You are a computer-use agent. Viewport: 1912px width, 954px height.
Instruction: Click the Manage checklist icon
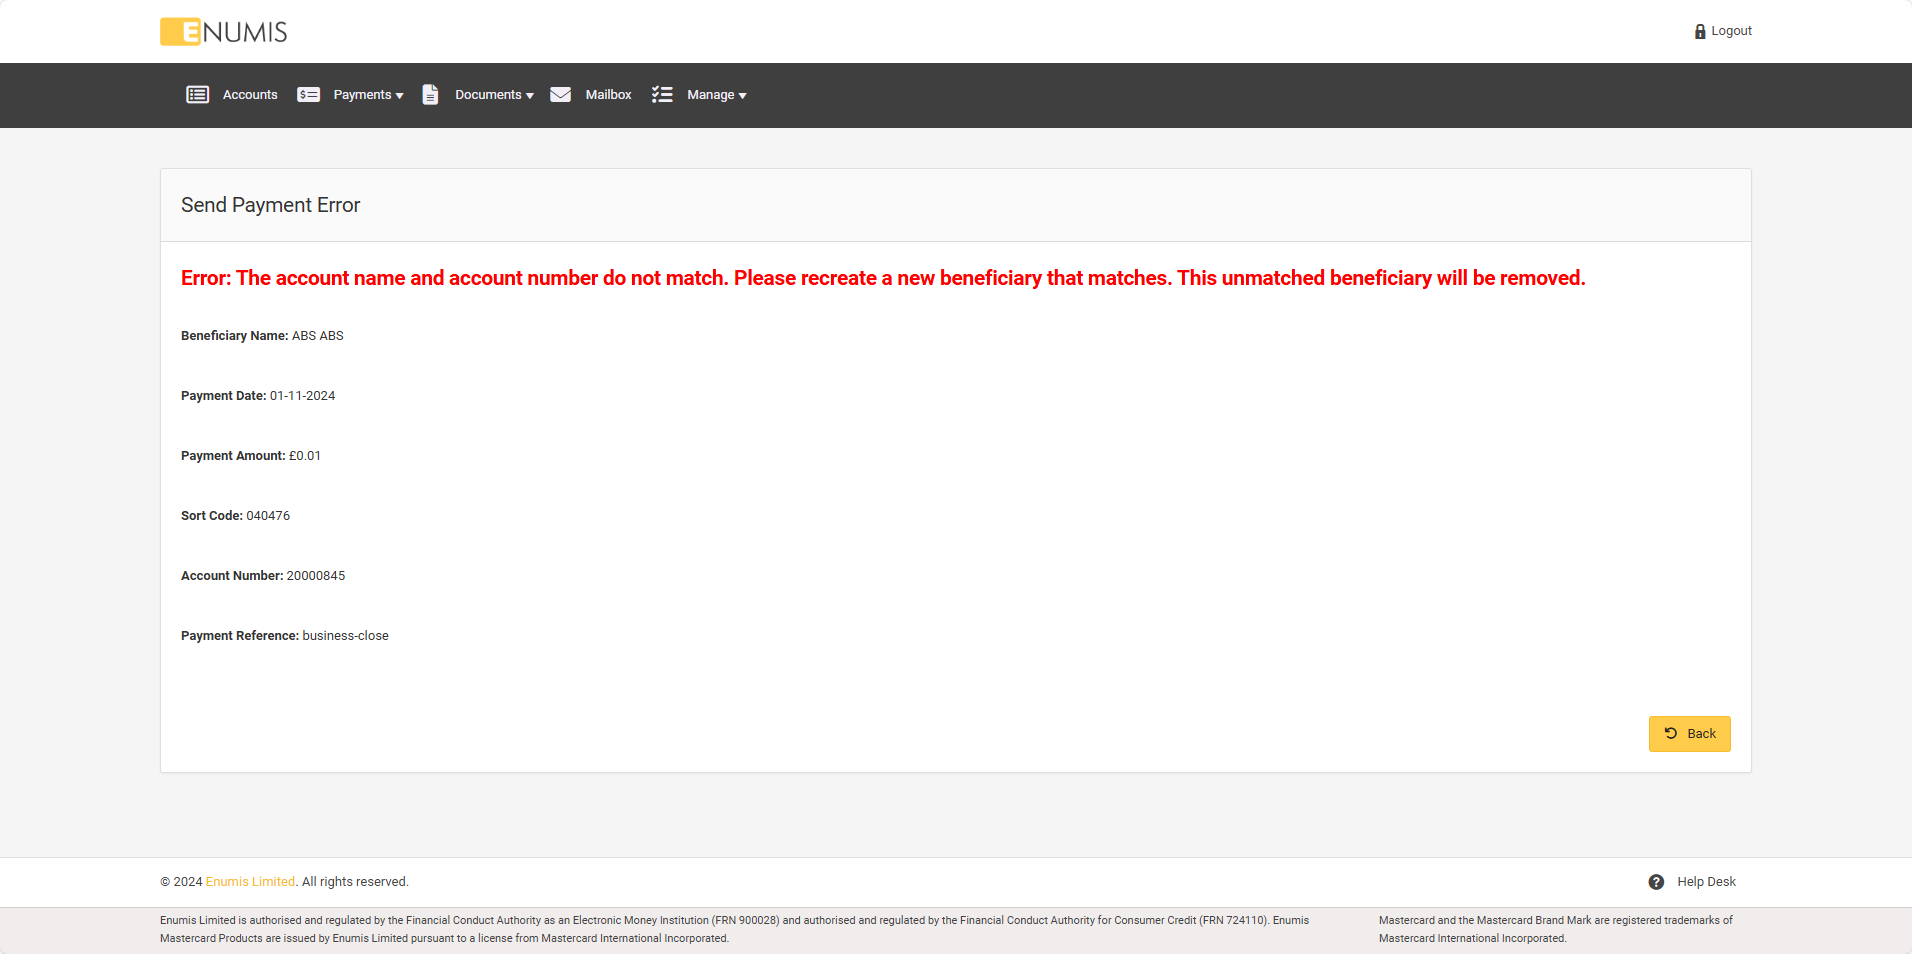[x=662, y=95]
